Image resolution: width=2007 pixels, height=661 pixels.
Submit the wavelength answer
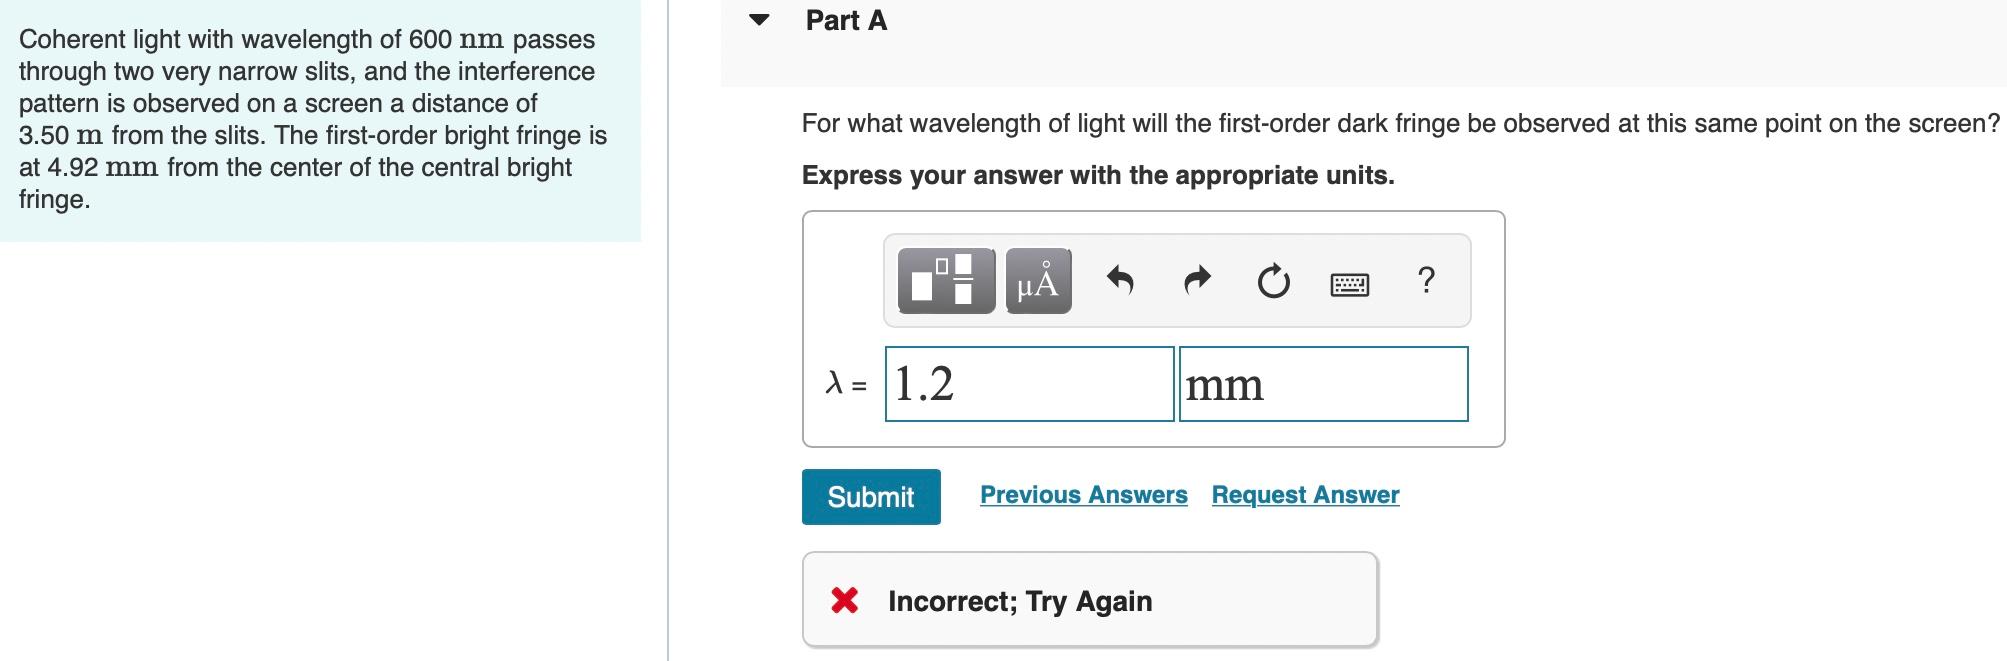pos(870,496)
